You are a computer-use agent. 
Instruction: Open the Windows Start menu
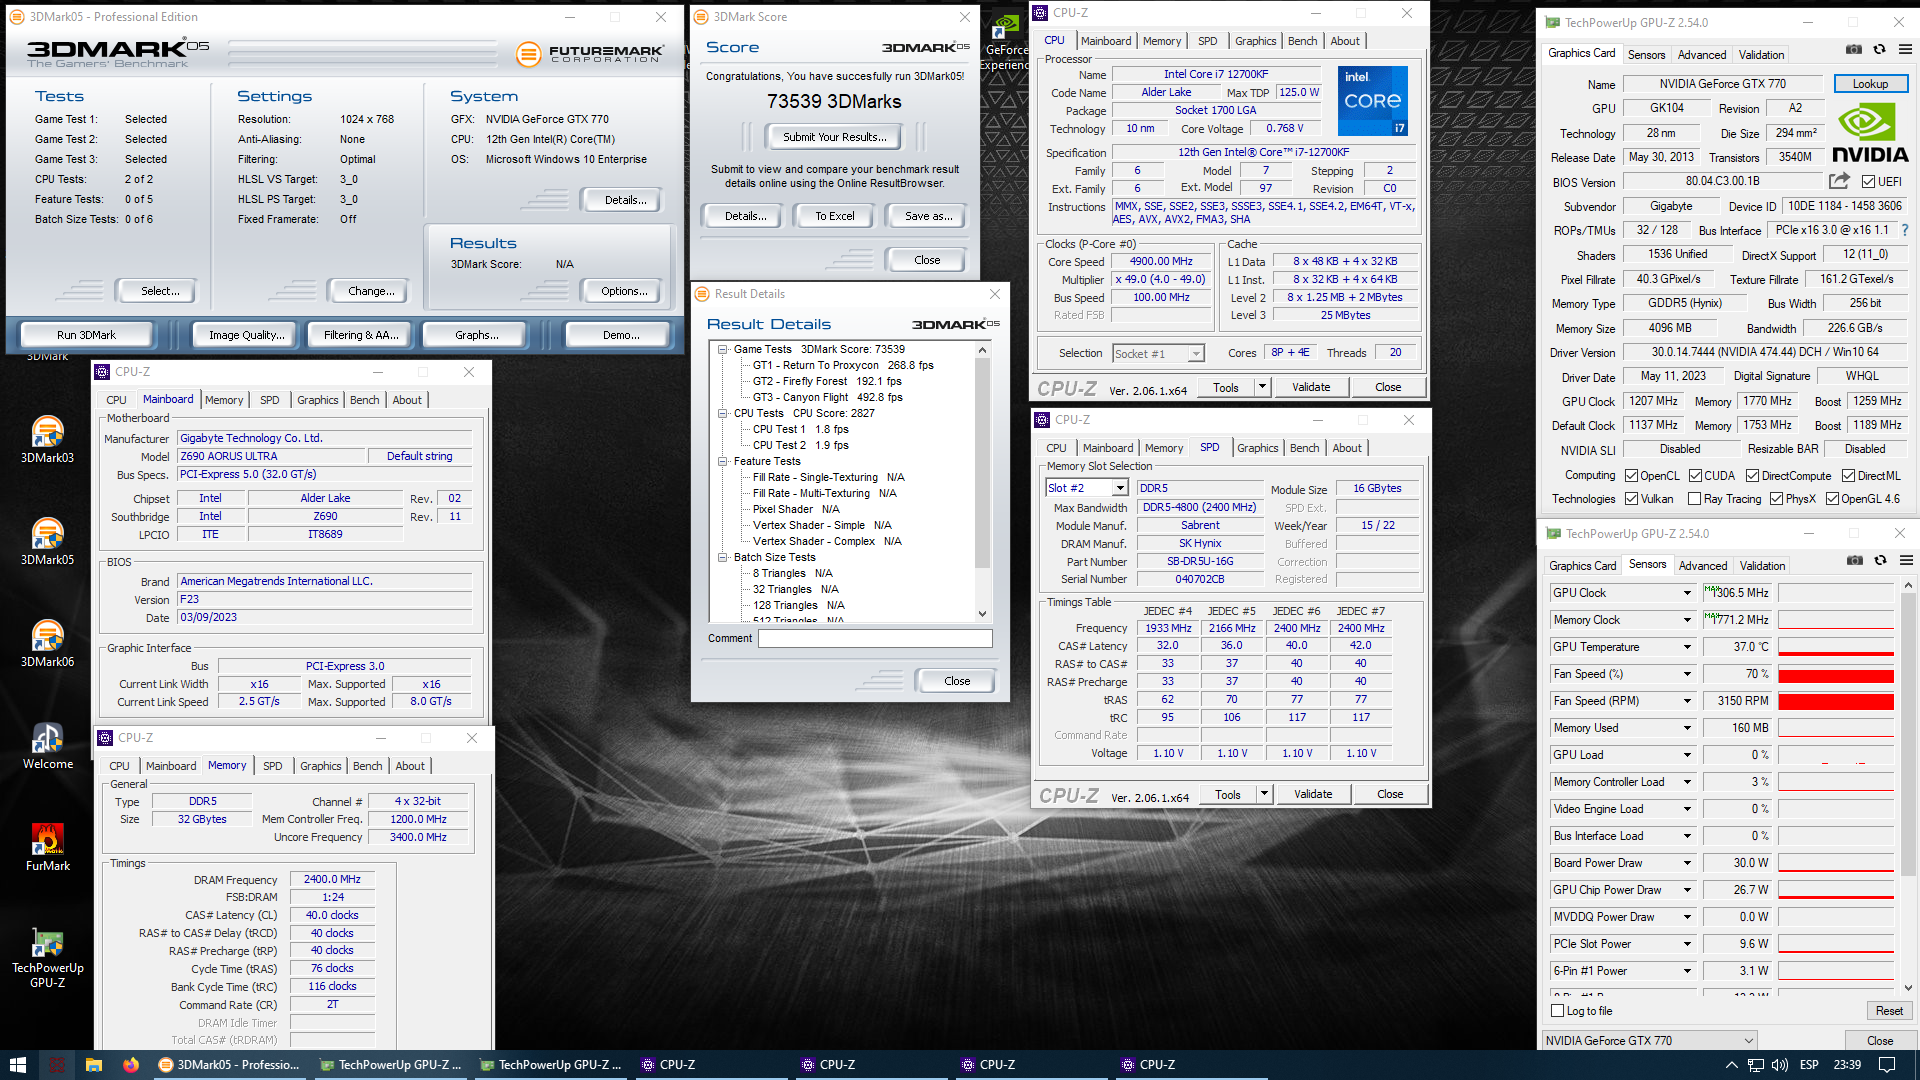17,1065
